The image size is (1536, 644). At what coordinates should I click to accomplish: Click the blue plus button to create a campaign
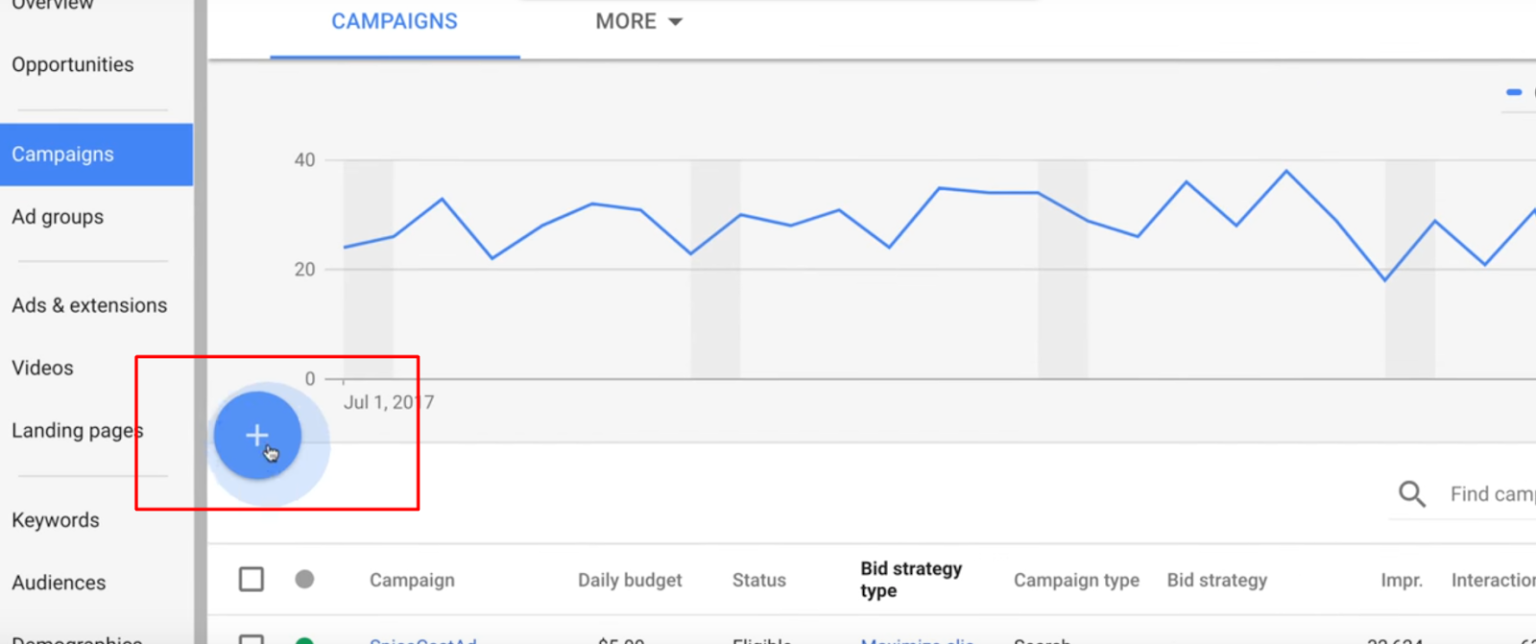pos(258,434)
